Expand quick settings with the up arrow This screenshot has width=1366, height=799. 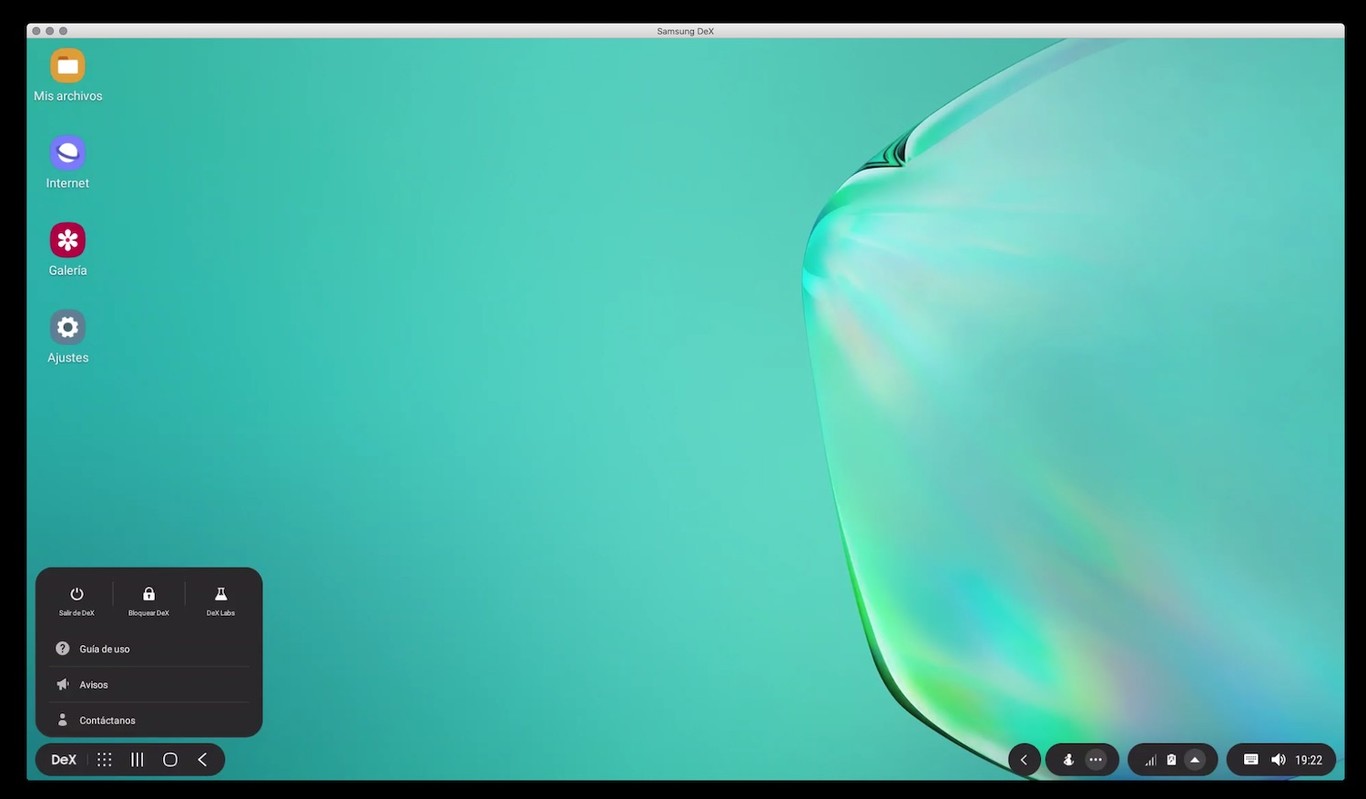point(1196,759)
